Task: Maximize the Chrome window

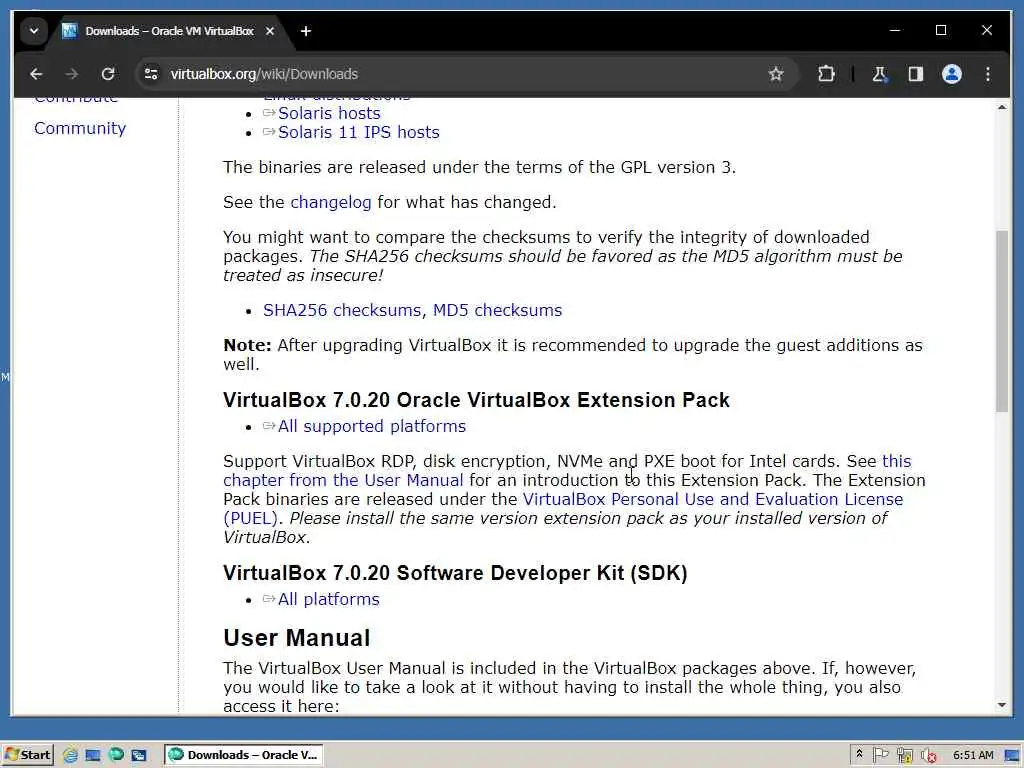Action: tap(941, 30)
